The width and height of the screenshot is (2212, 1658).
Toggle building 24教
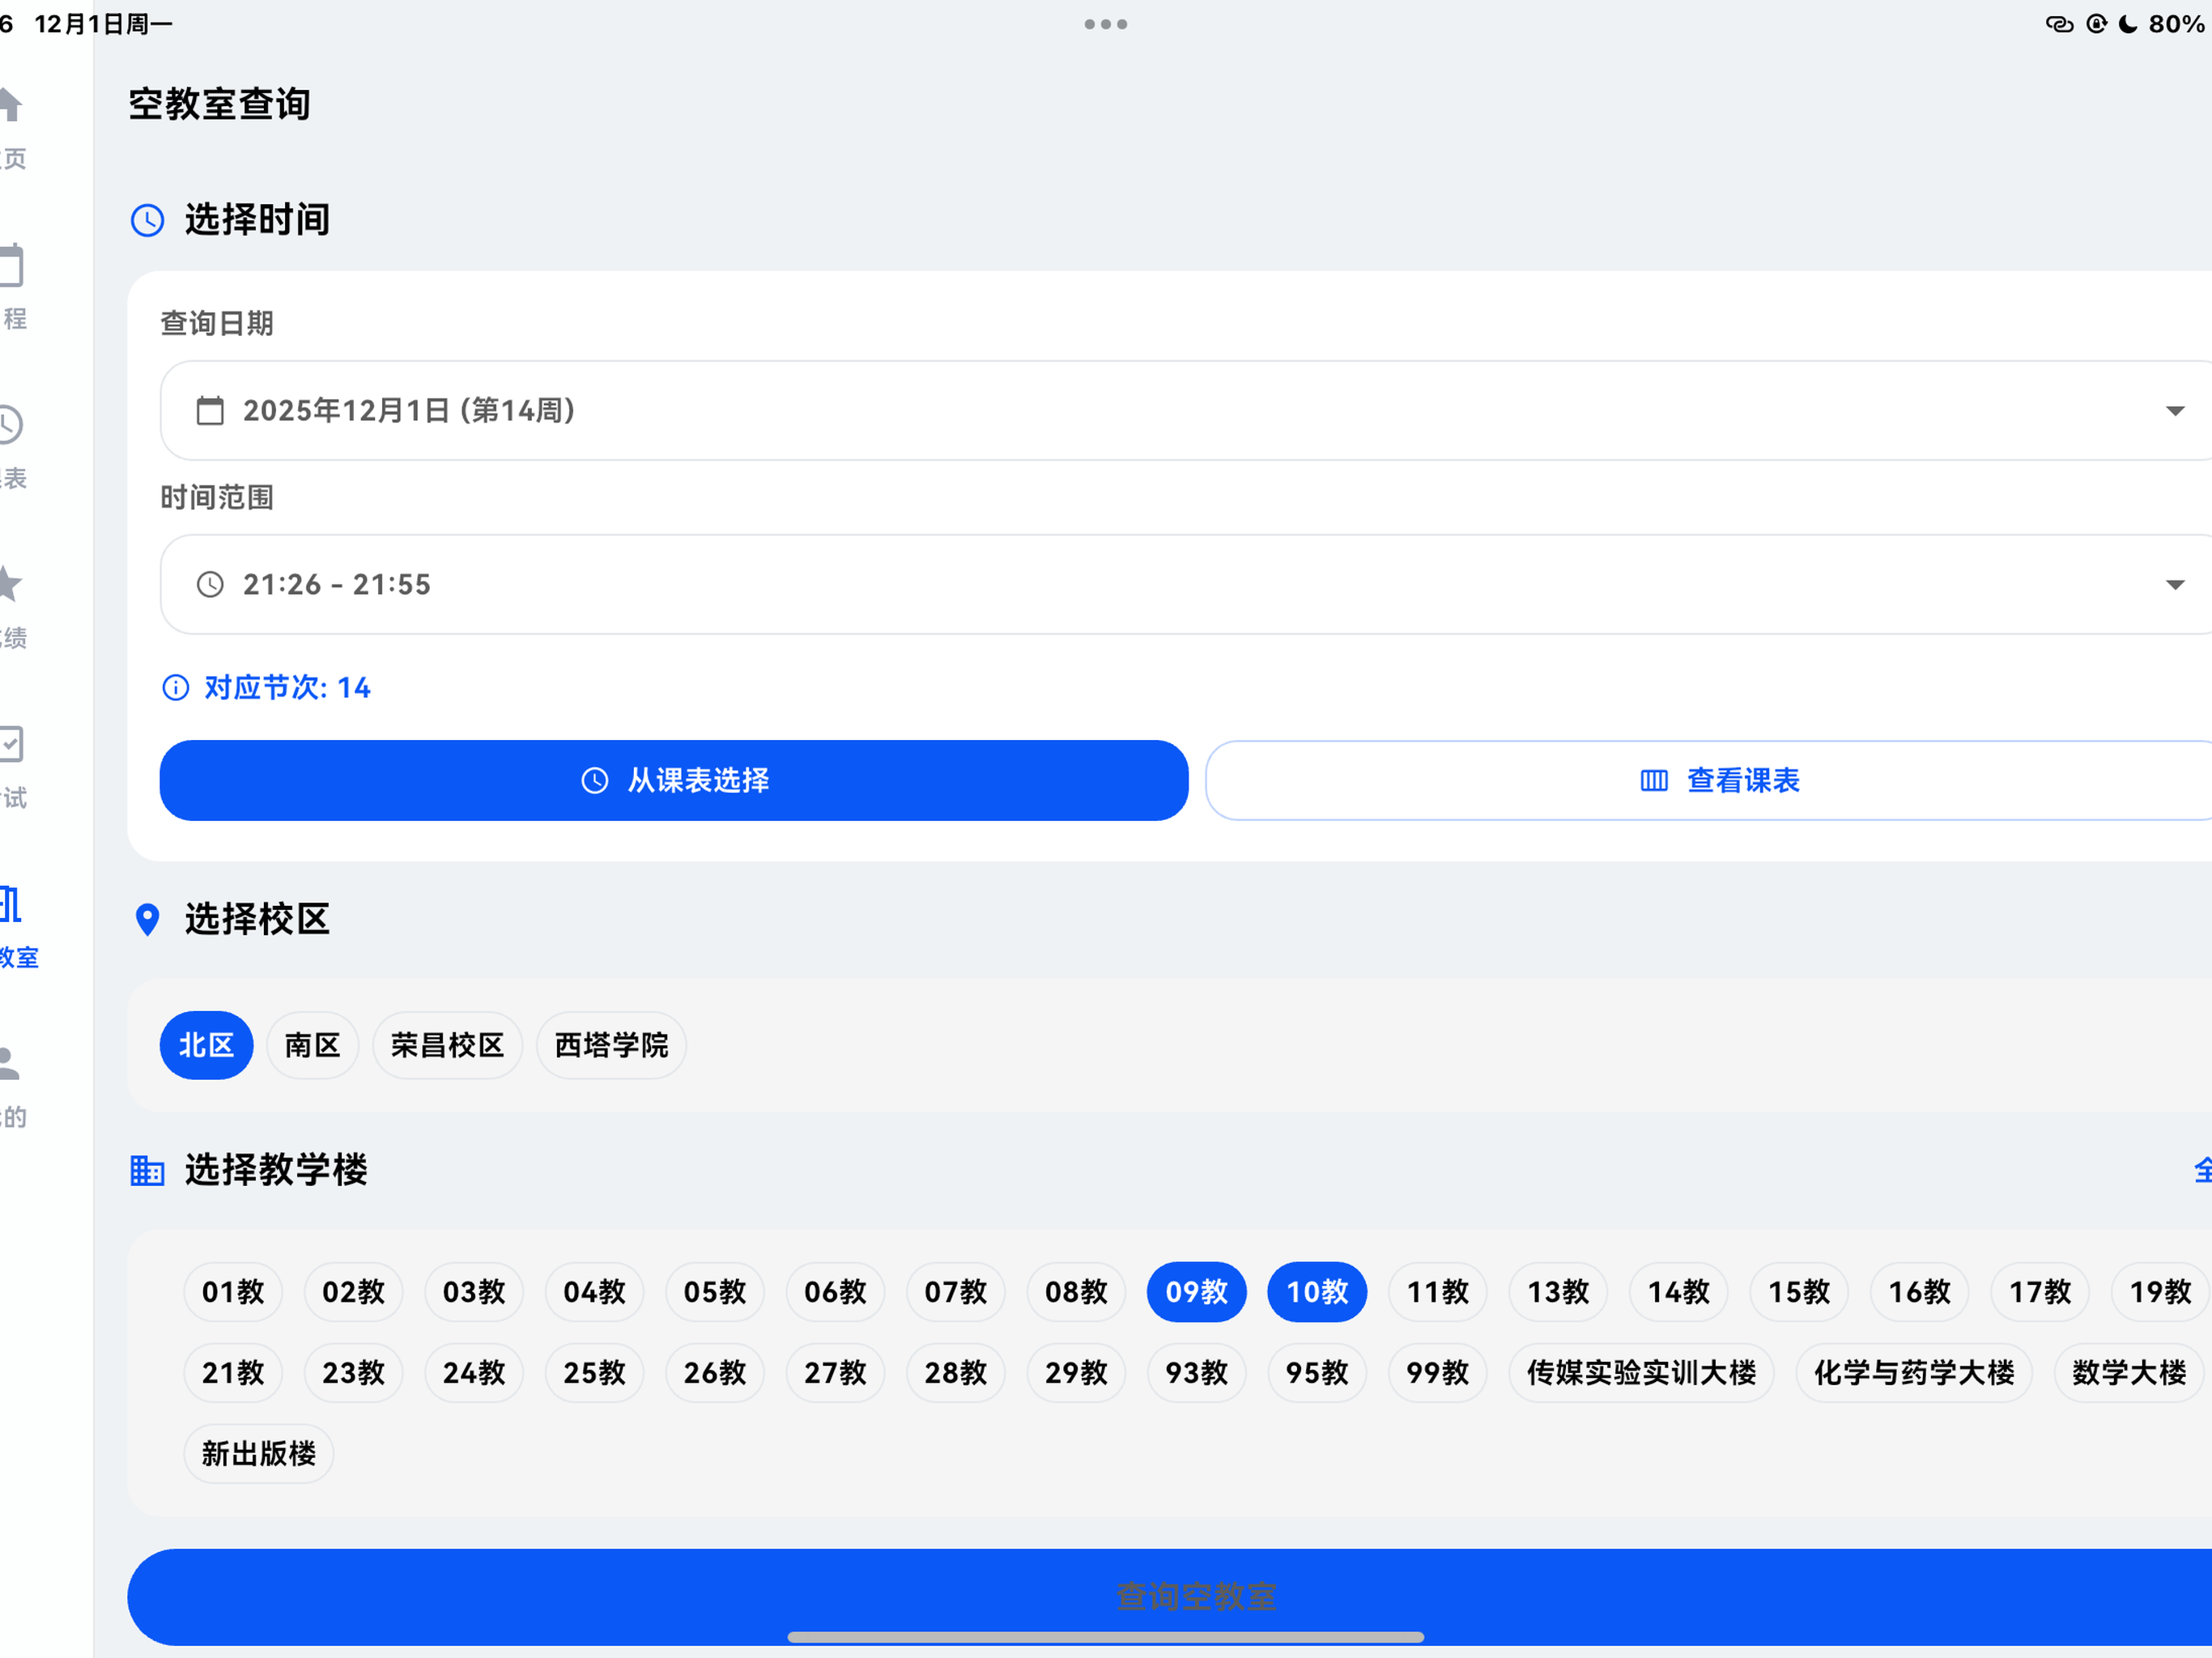(474, 1373)
